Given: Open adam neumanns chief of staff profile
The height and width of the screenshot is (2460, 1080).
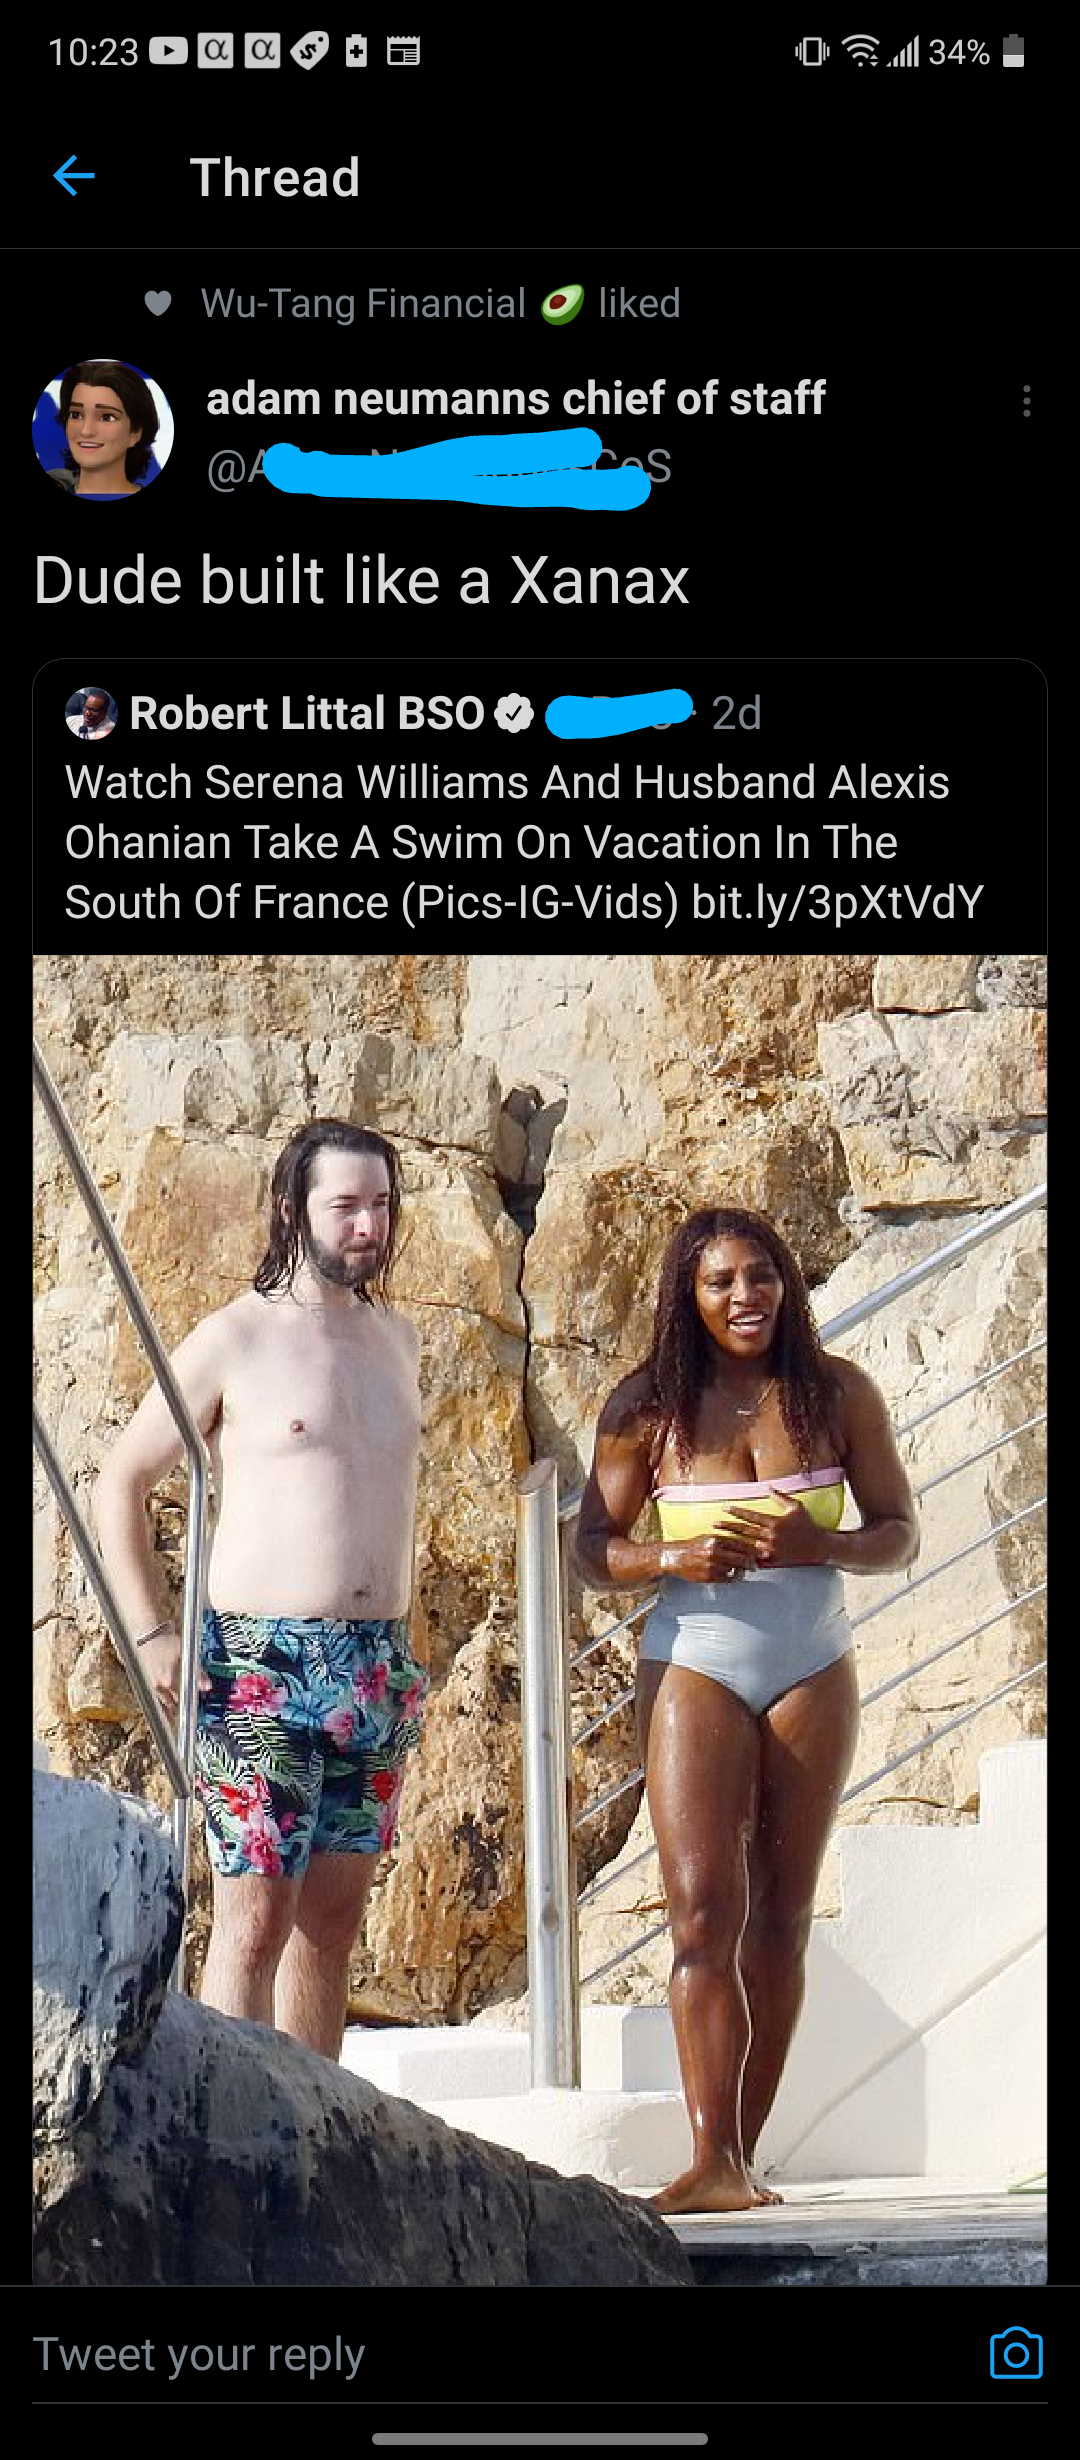Looking at the screenshot, I should click(516, 398).
